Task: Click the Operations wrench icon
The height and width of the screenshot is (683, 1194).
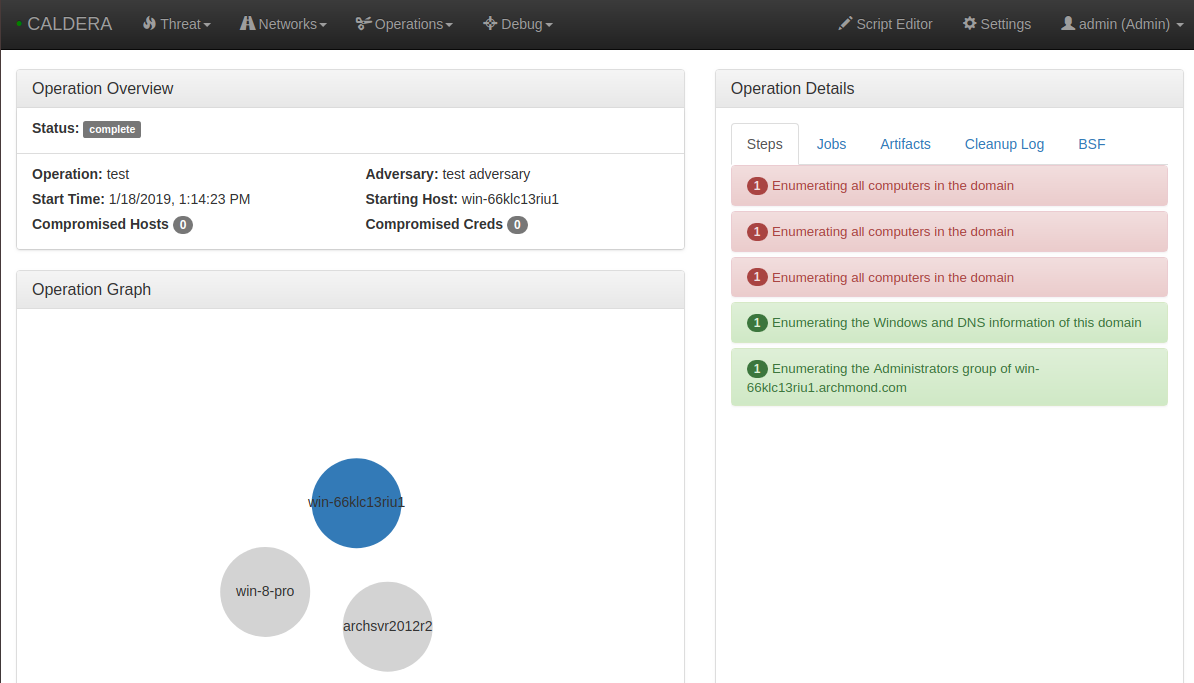Action: [362, 24]
